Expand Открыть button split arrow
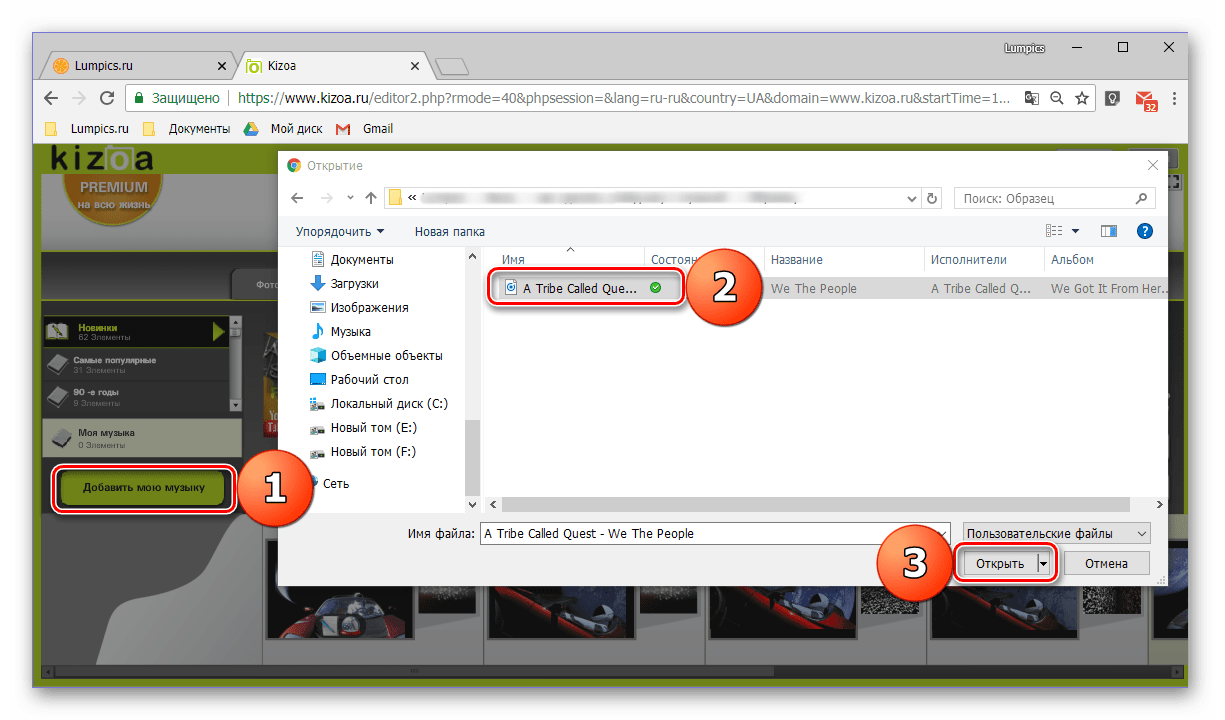Screen dimensions: 1225x720 [1044, 564]
